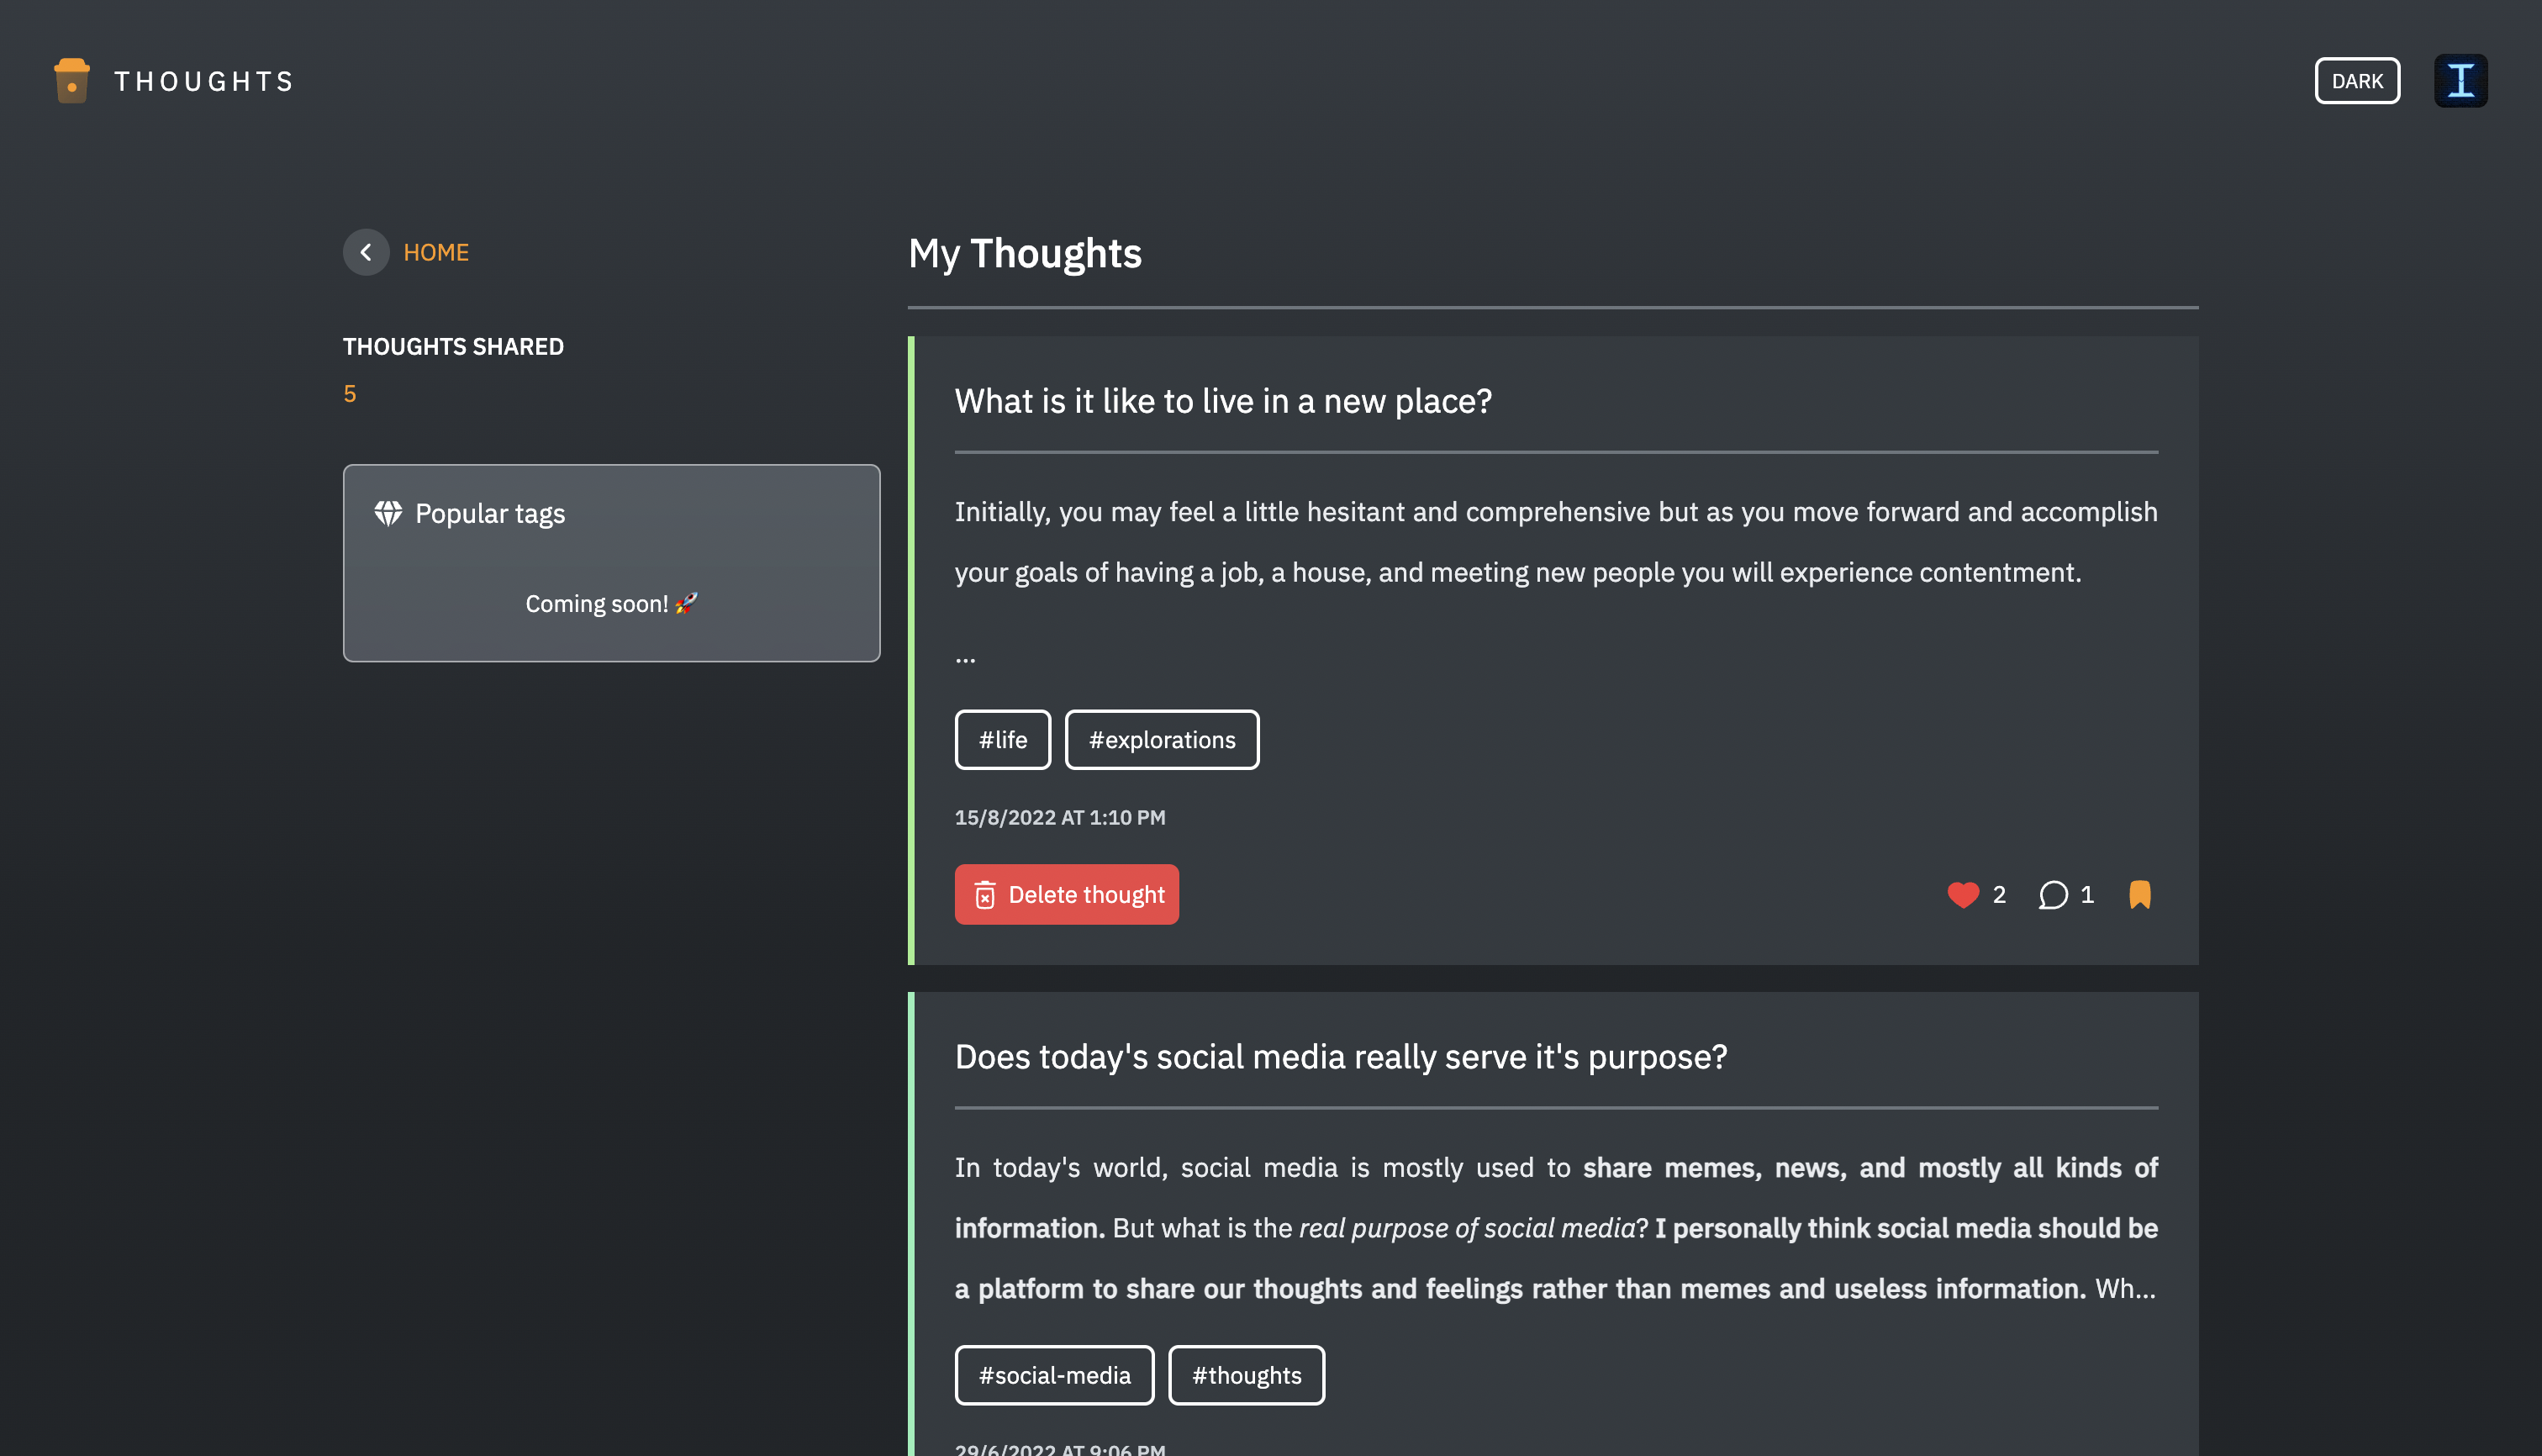Delete the new place thought
This screenshot has width=2542, height=1456.
tap(1066, 894)
